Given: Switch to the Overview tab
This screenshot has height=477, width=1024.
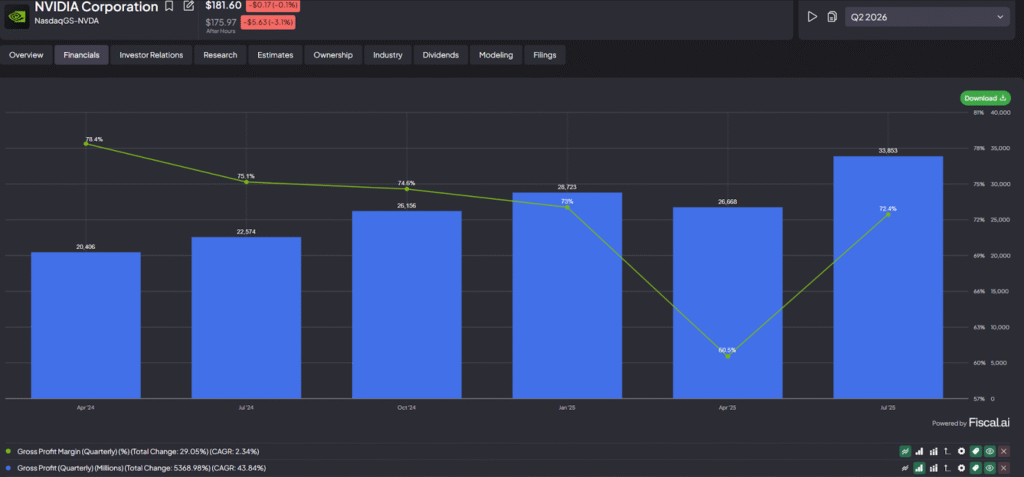Looking at the screenshot, I should [26, 56].
